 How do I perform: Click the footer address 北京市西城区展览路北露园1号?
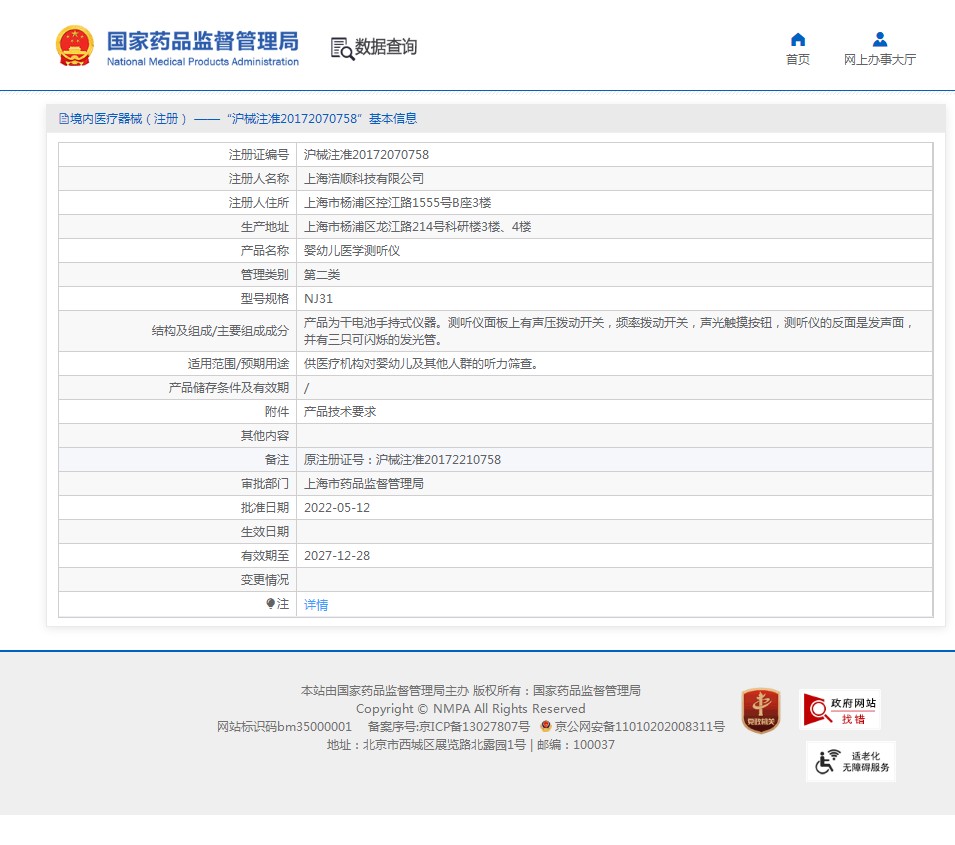pos(444,744)
